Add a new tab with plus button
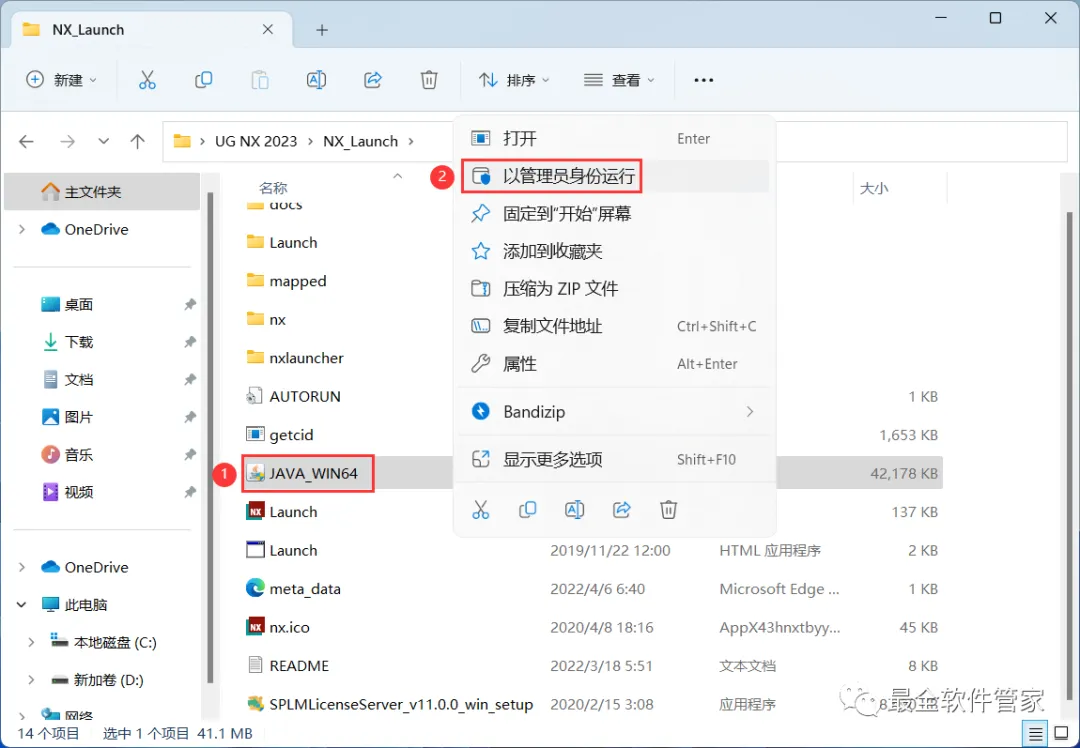The image size is (1080, 748). click(322, 30)
